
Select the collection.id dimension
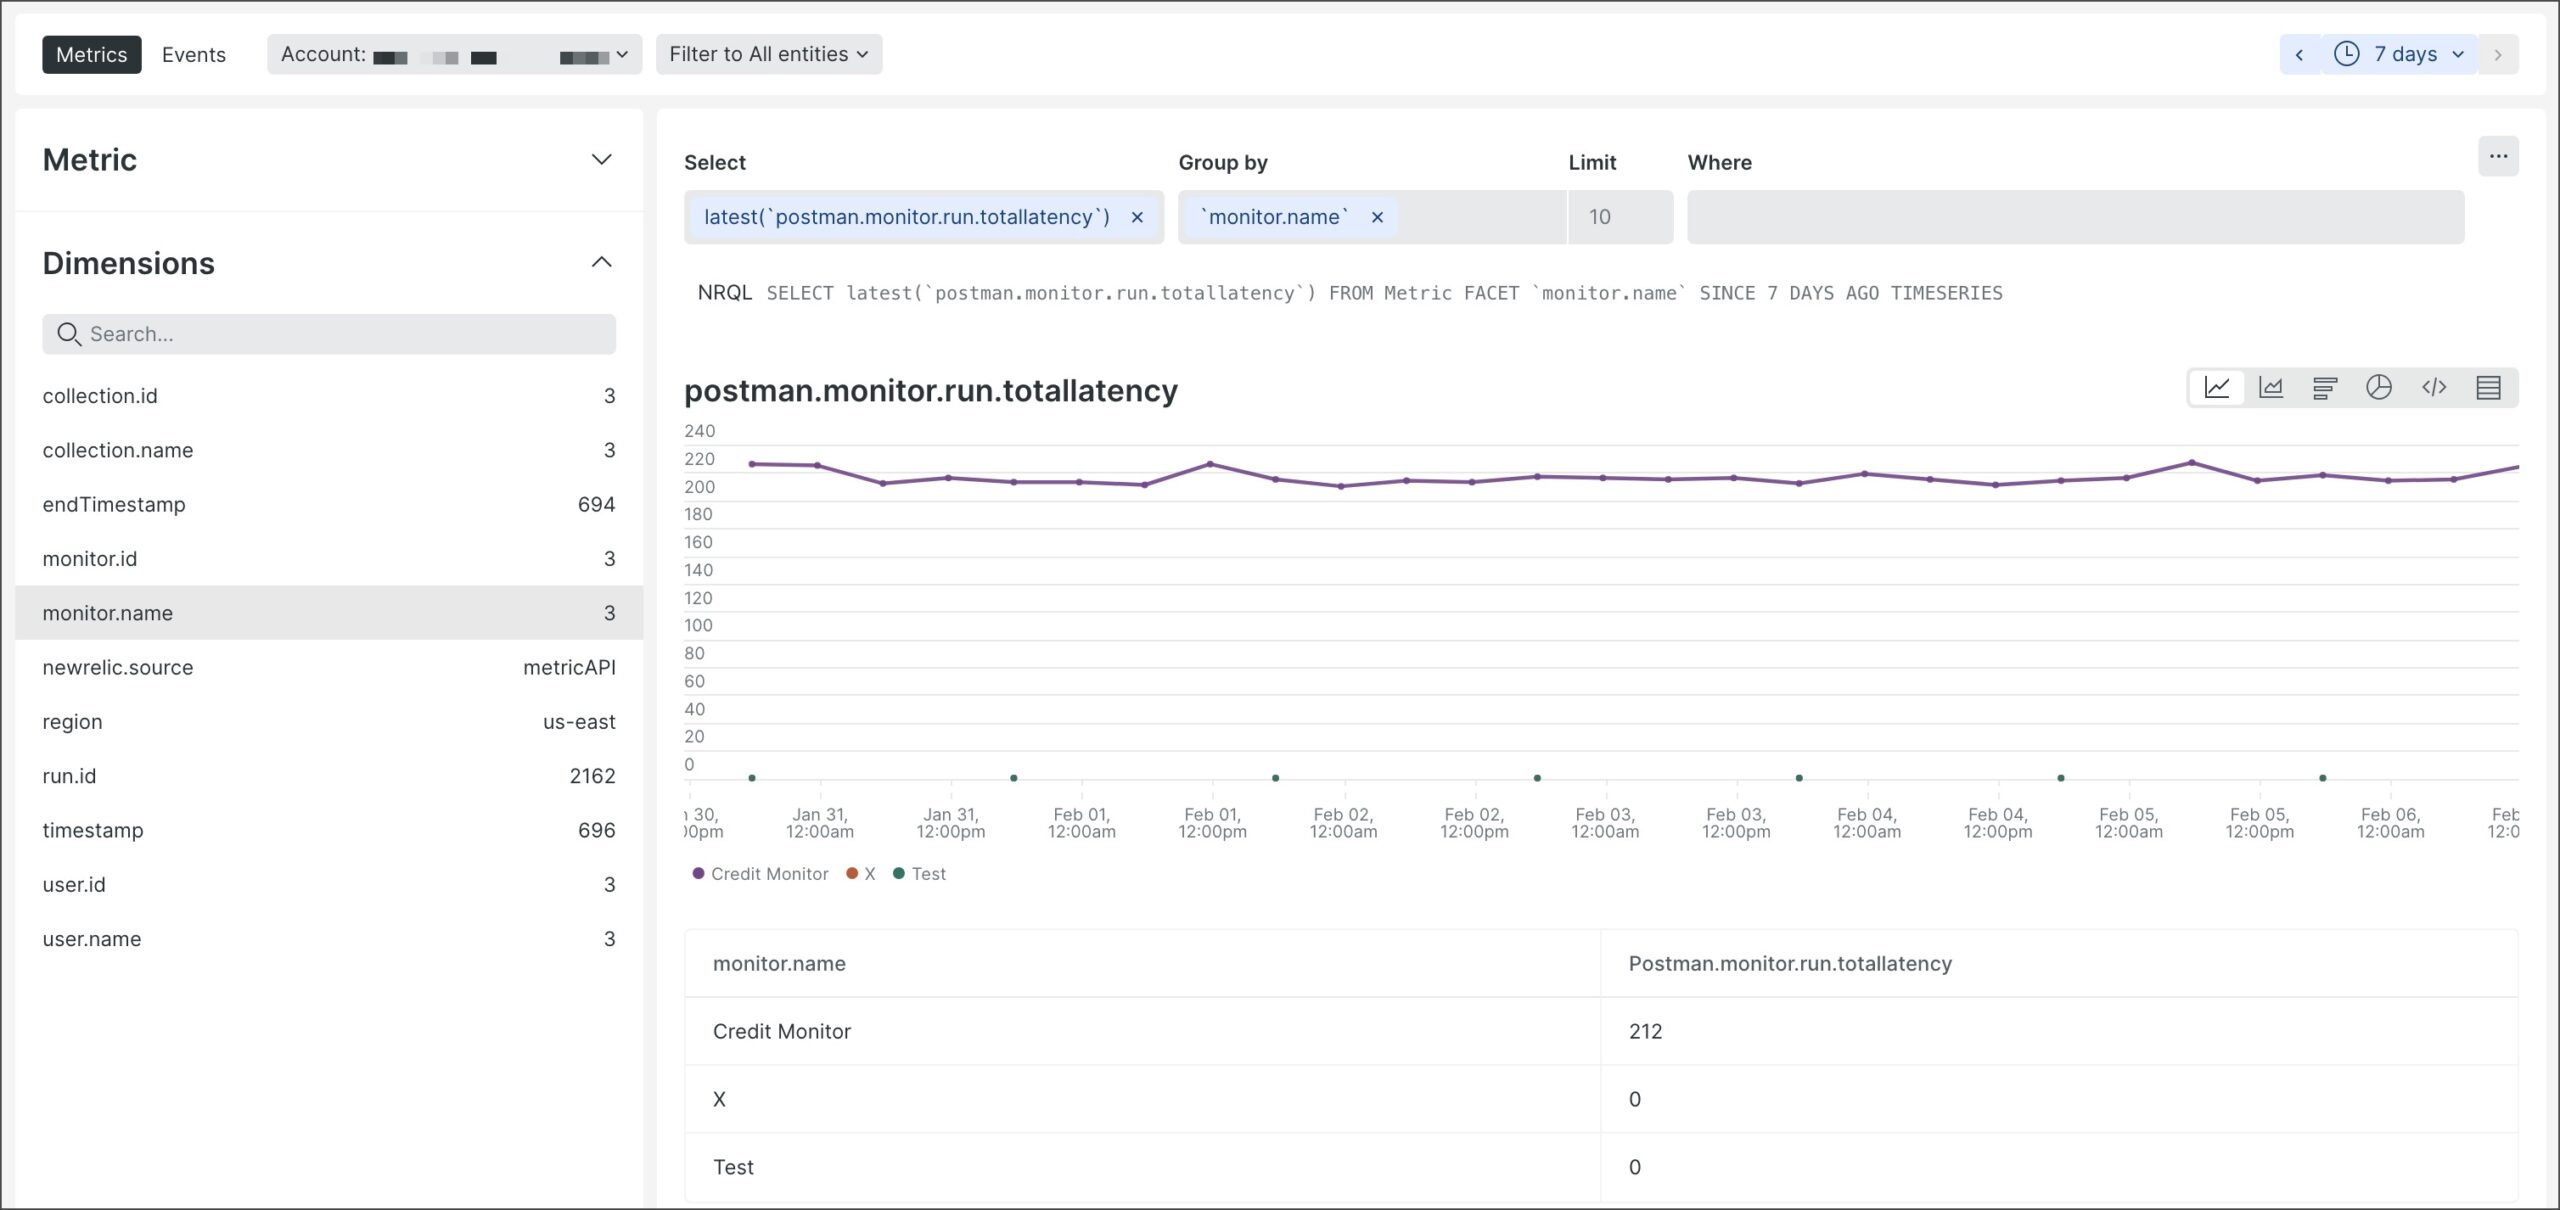tap(329, 396)
